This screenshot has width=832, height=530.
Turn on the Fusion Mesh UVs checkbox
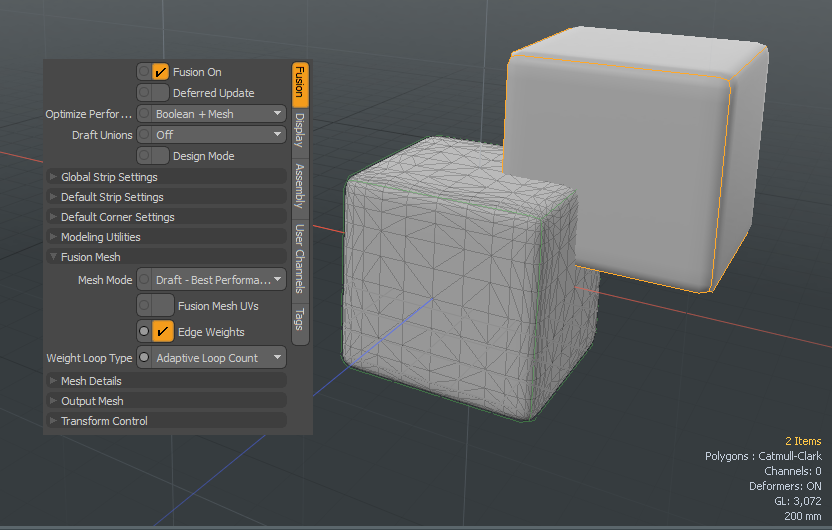[162, 306]
